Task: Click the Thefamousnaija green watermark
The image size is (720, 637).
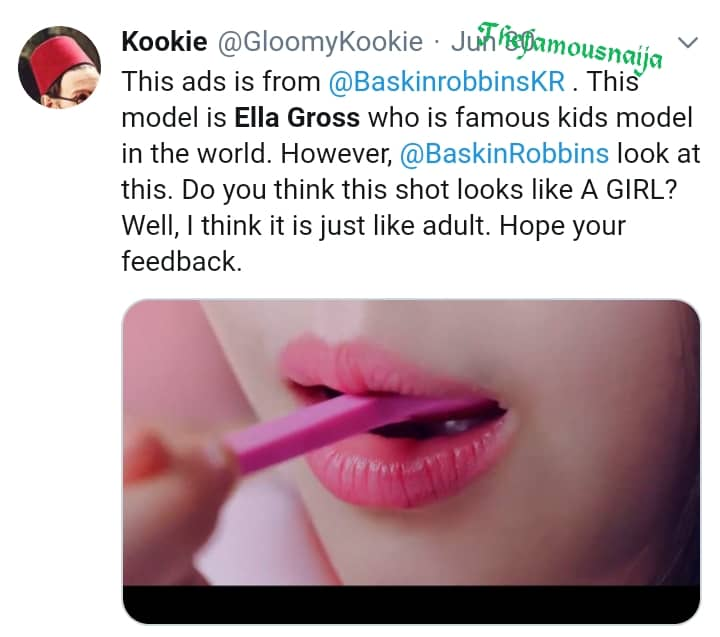Action: point(570,45)
